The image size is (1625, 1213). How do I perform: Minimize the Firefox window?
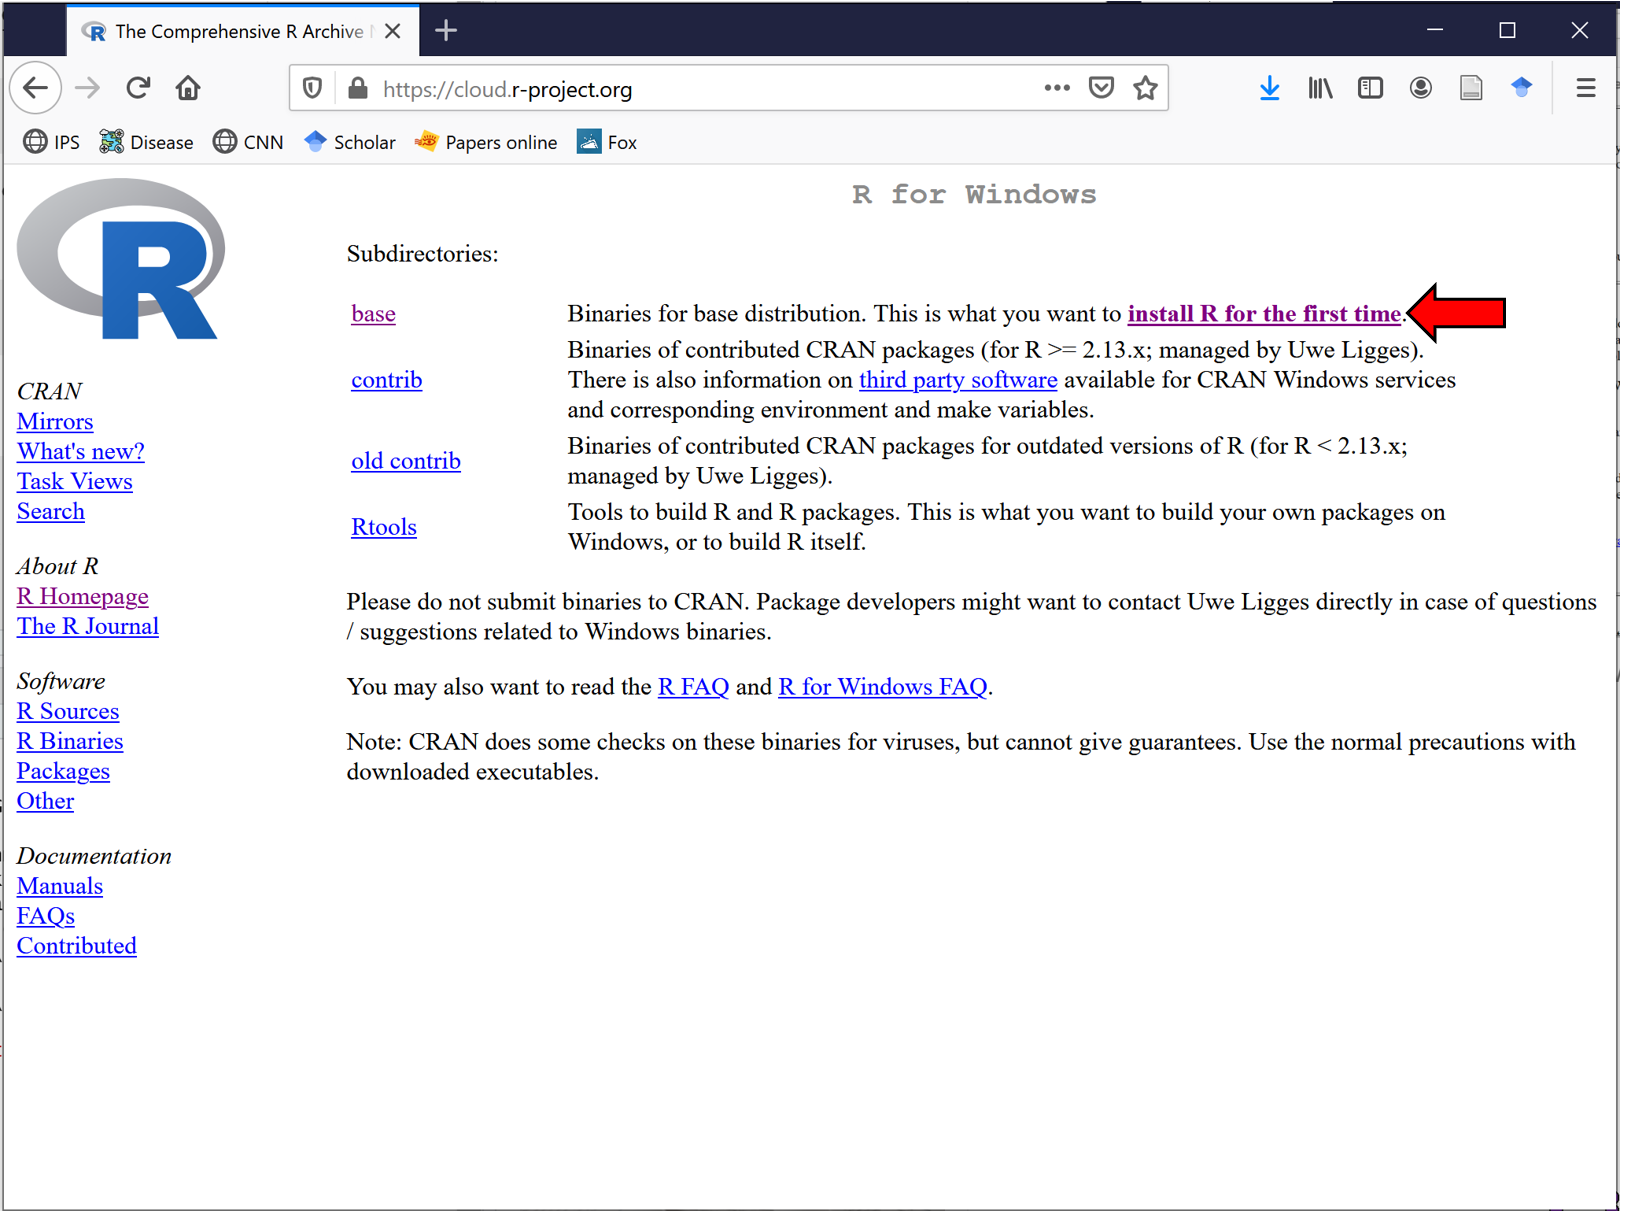point(1435,31)
